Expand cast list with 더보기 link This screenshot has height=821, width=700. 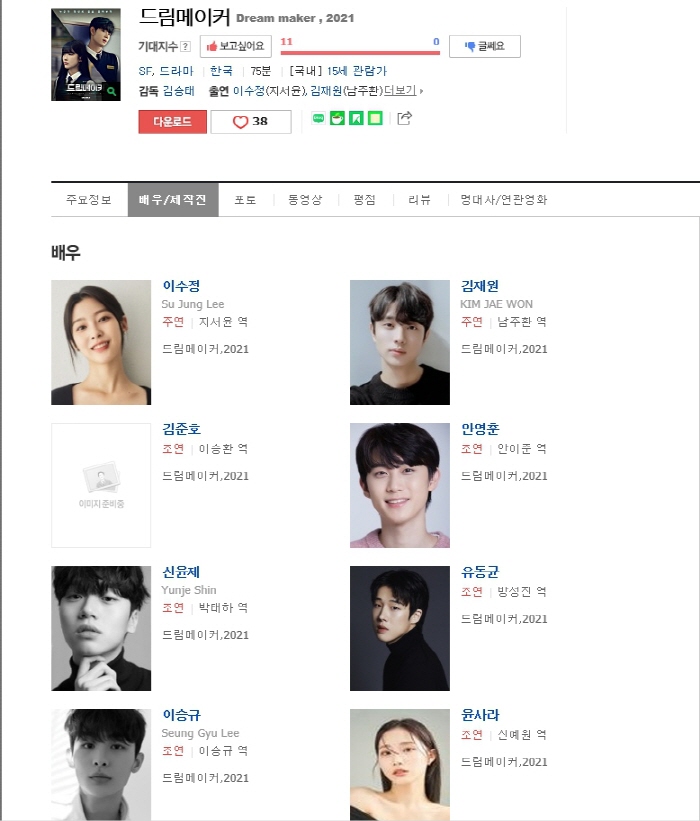click(401, 91)
